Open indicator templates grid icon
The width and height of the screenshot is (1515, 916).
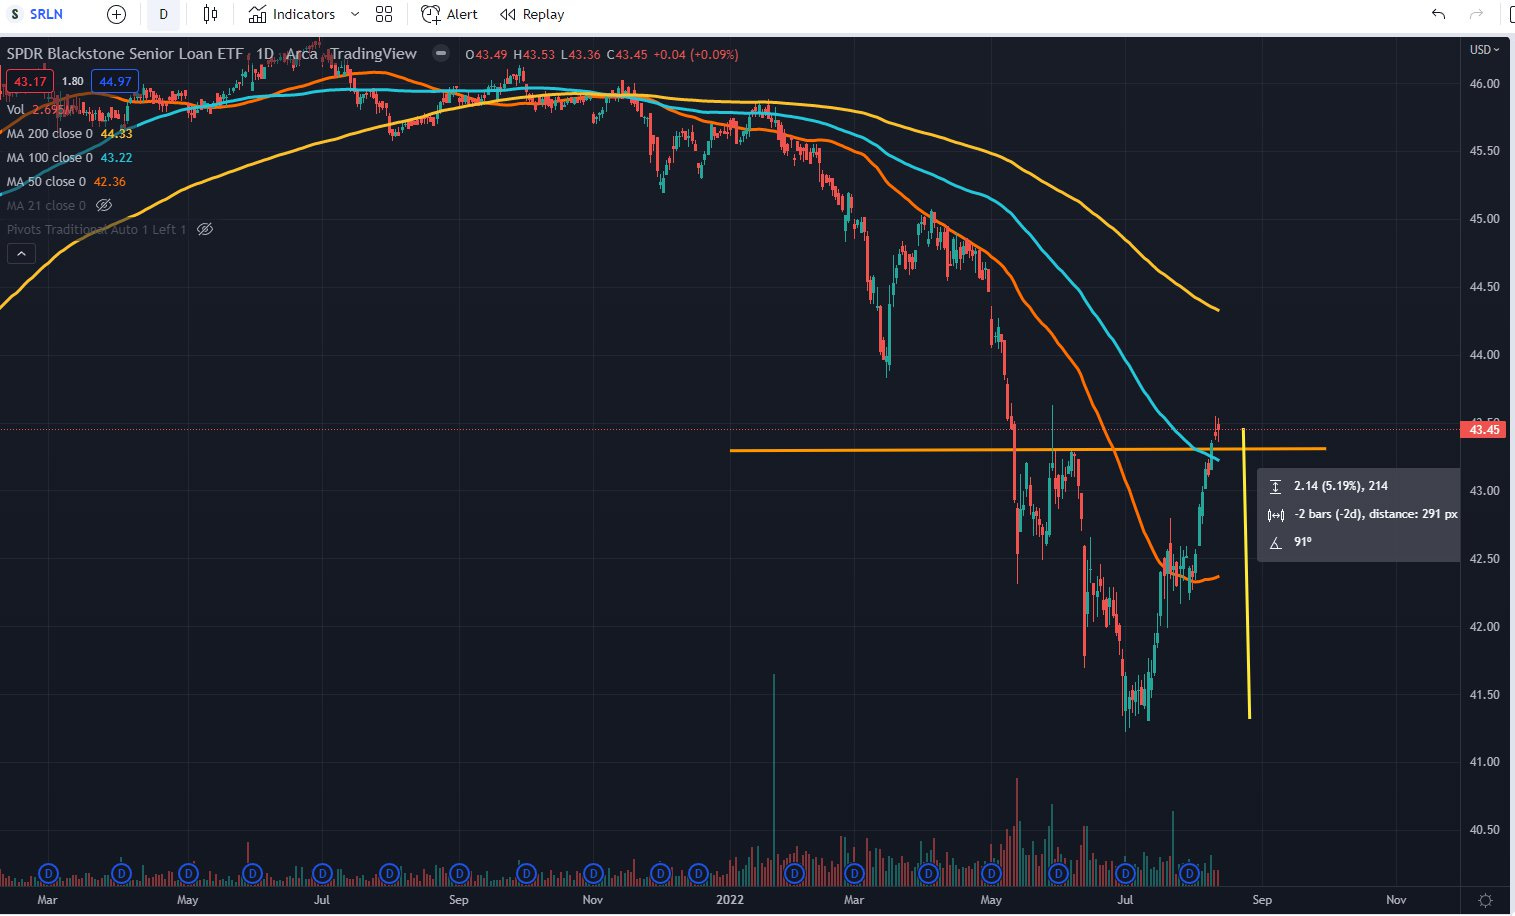tap(384, 14)
